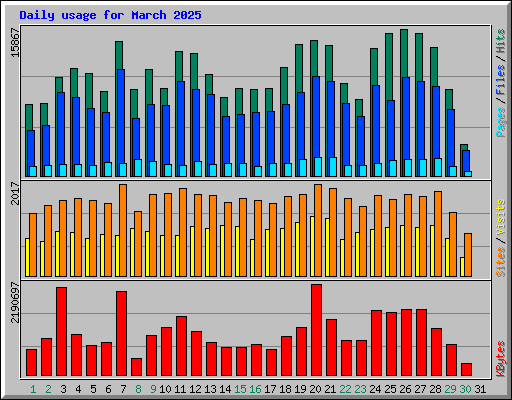Click the day 30 label on the x-axis
The image size is (512, 400).
point(465,389)
